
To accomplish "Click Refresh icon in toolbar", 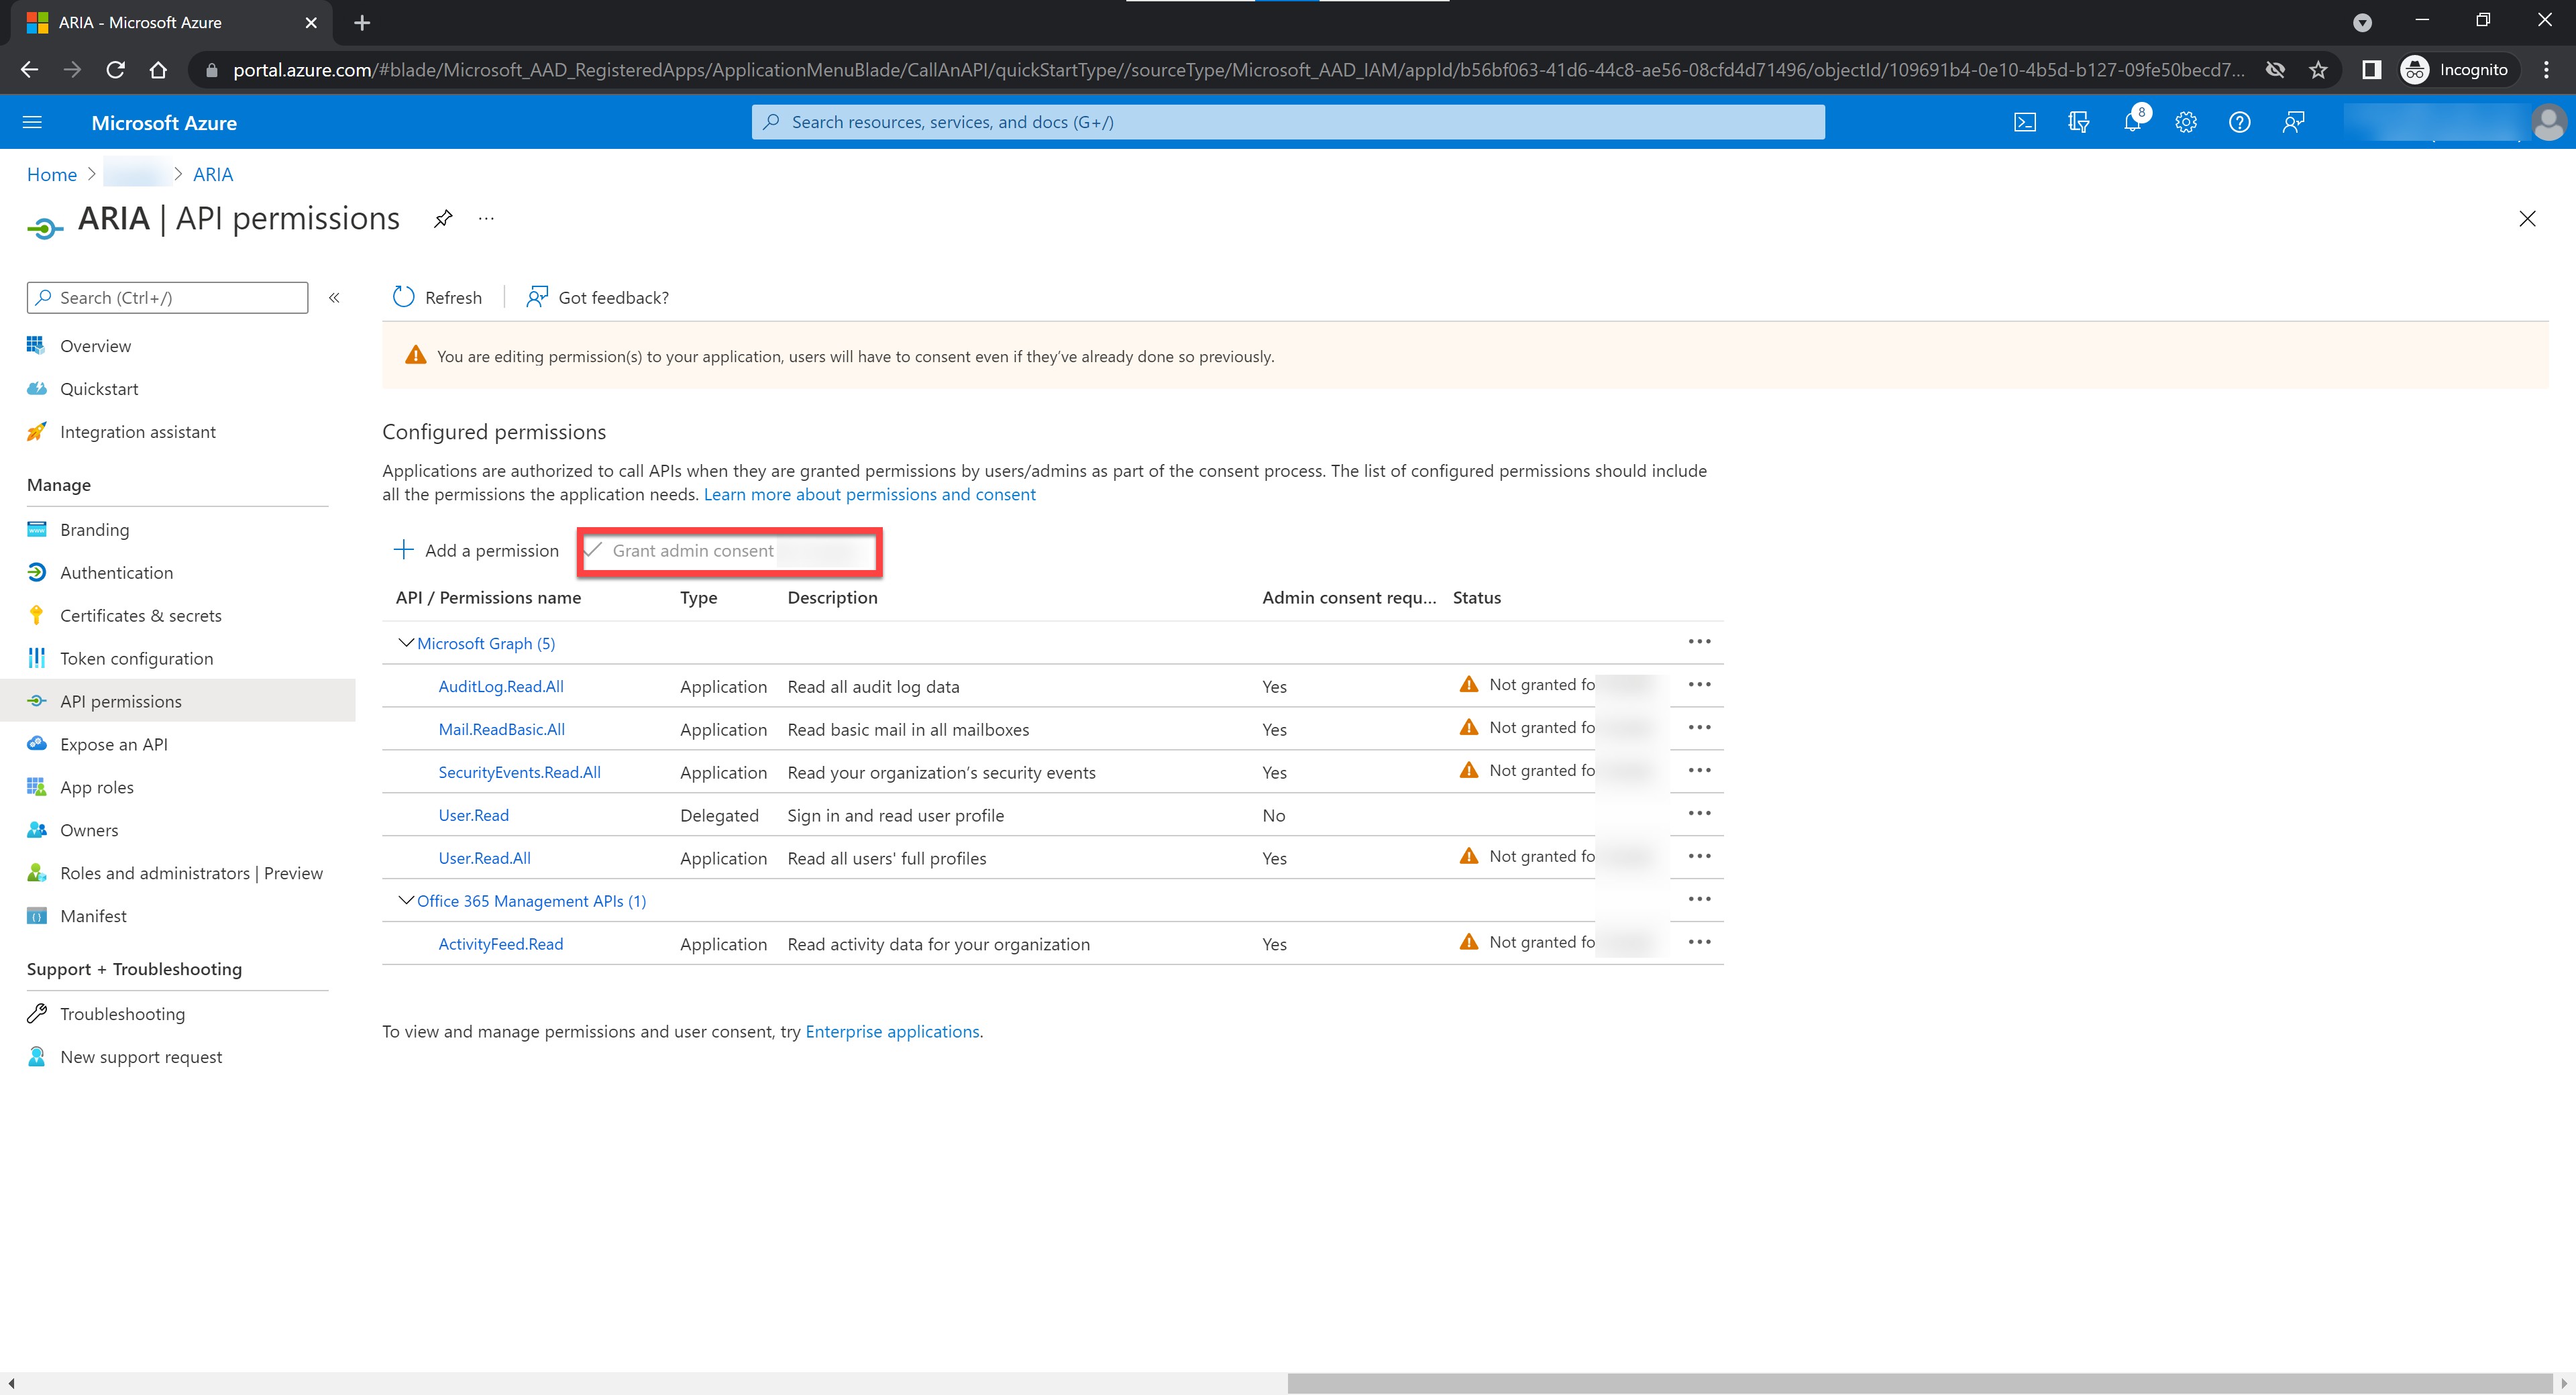I will [404, 297].
